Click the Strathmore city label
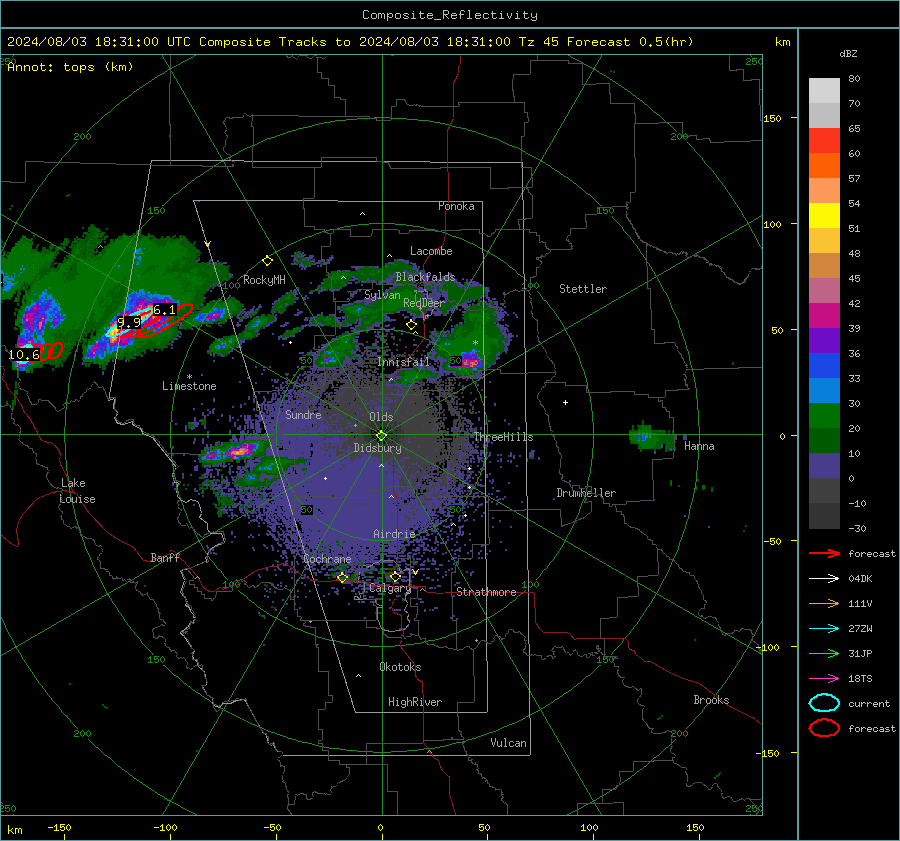 [x=486, y=592]
